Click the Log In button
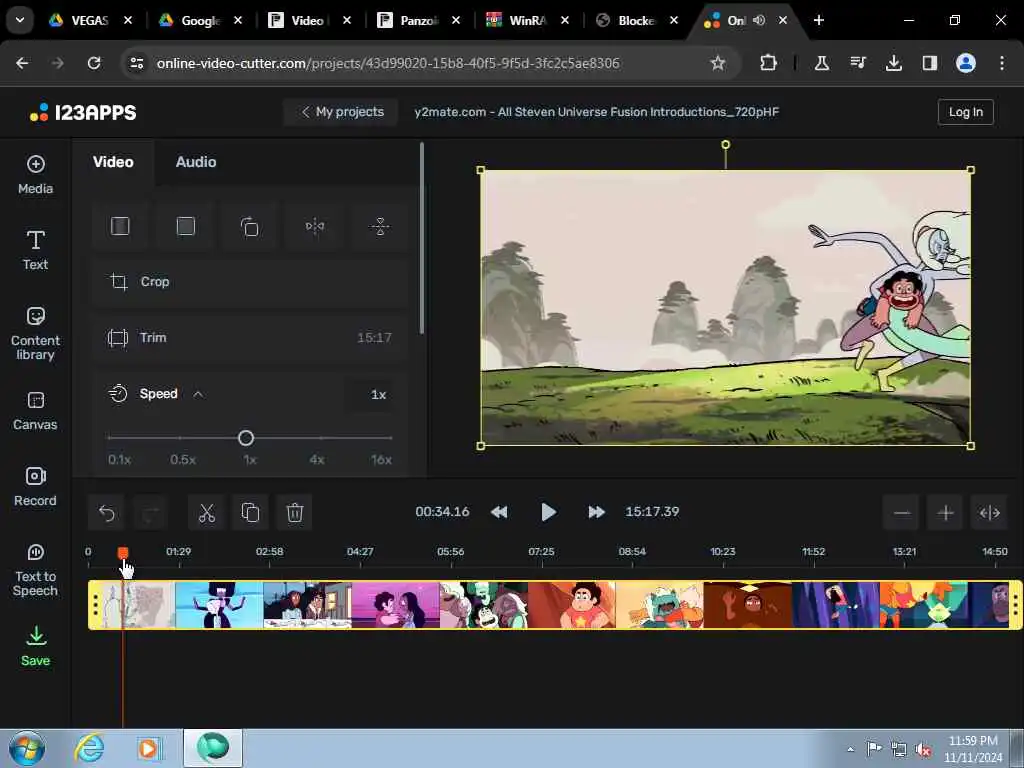The width and height of the screenshot is (1024, 768). click(965, 112)
